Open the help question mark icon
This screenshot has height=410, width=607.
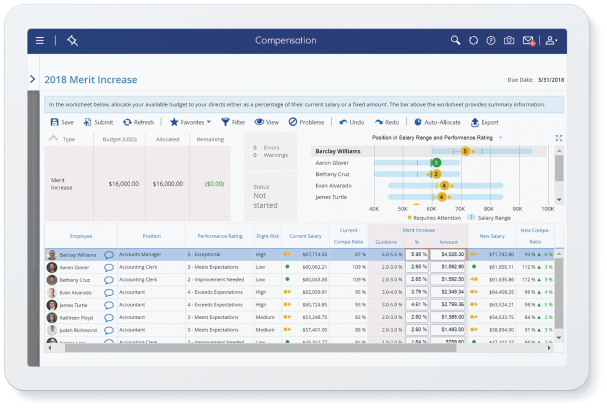coord(491,41)
